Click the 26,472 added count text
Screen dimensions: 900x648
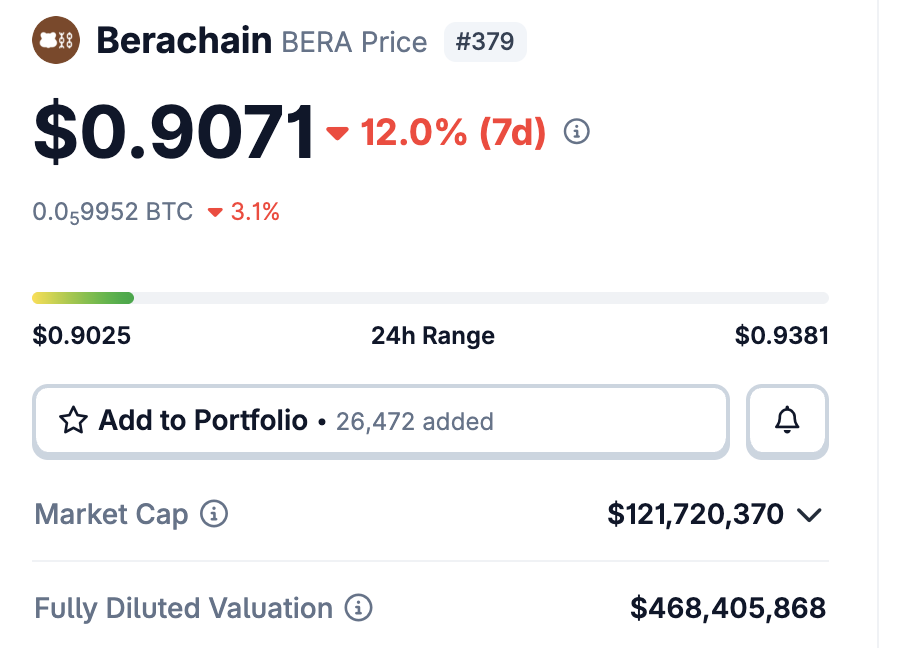tap(415, 421)
